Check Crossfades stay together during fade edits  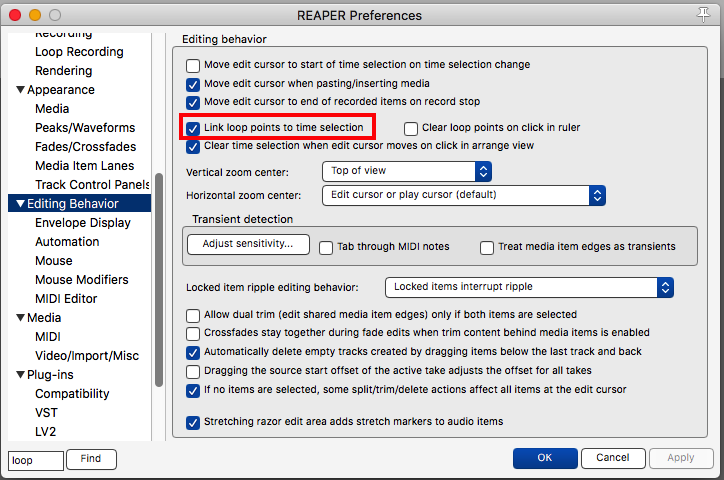193,334
